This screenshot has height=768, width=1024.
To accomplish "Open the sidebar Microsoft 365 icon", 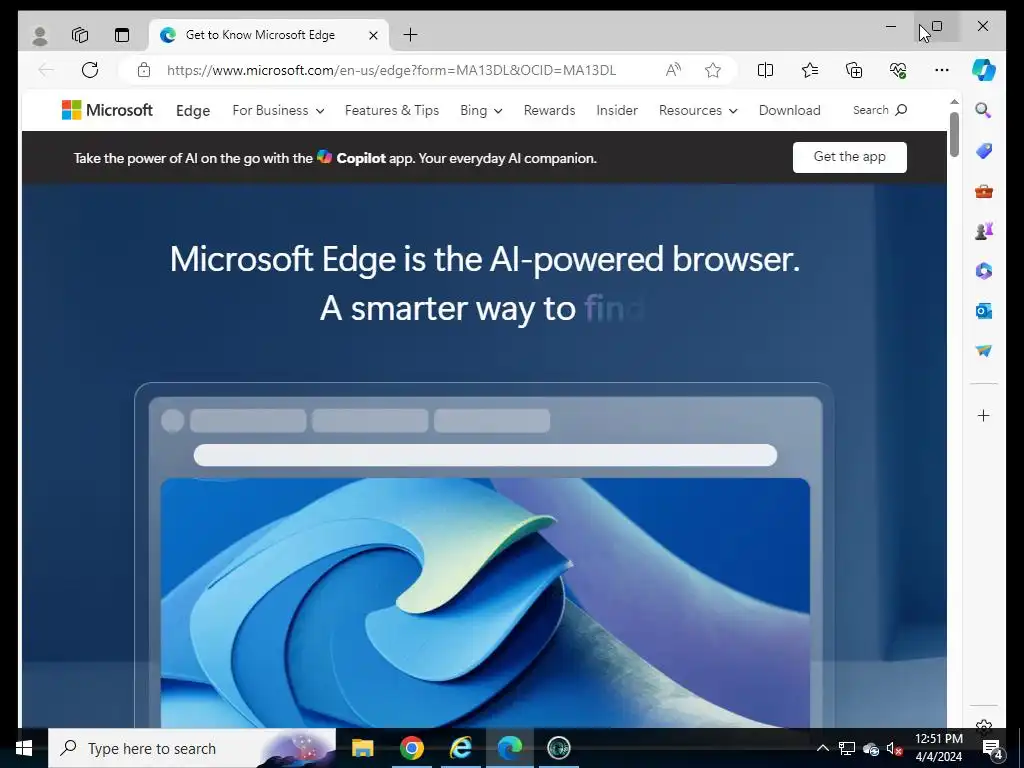I will pyautogui.click(x=984, y=270).
